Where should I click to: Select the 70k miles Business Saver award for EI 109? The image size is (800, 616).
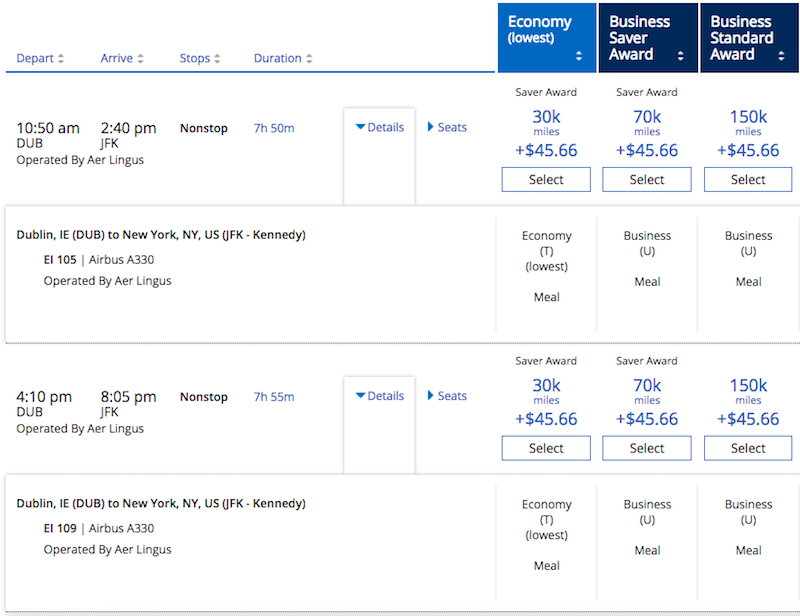coord(646,448)
